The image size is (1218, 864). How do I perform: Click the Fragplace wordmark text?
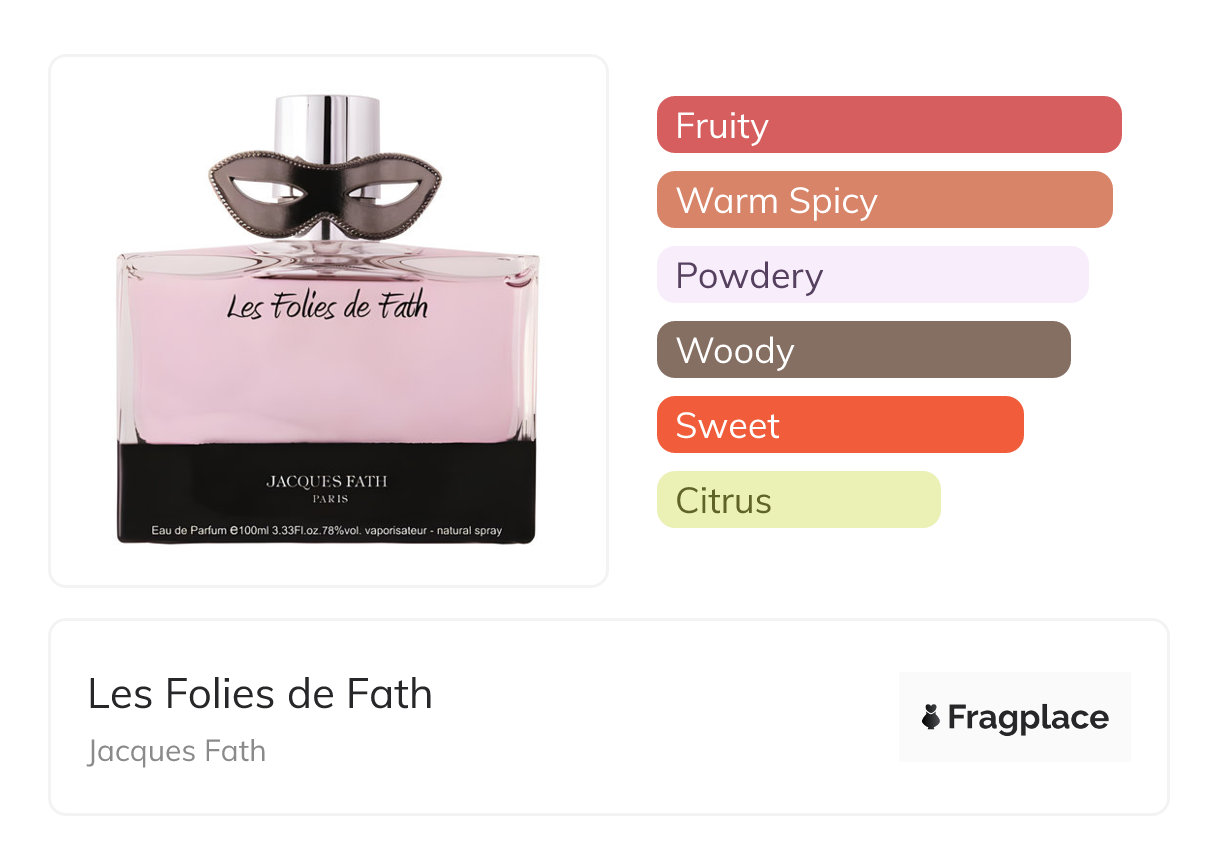coord(1028,717)
